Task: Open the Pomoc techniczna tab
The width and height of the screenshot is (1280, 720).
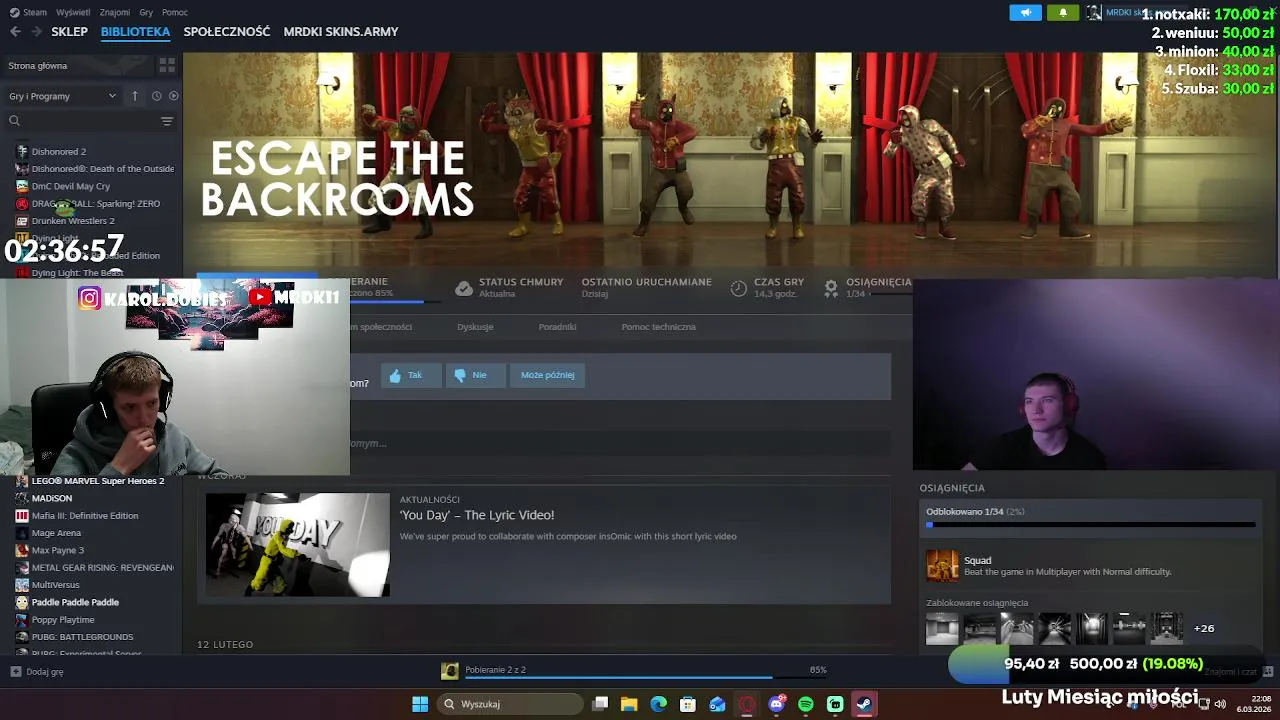Action: [658, 327]
